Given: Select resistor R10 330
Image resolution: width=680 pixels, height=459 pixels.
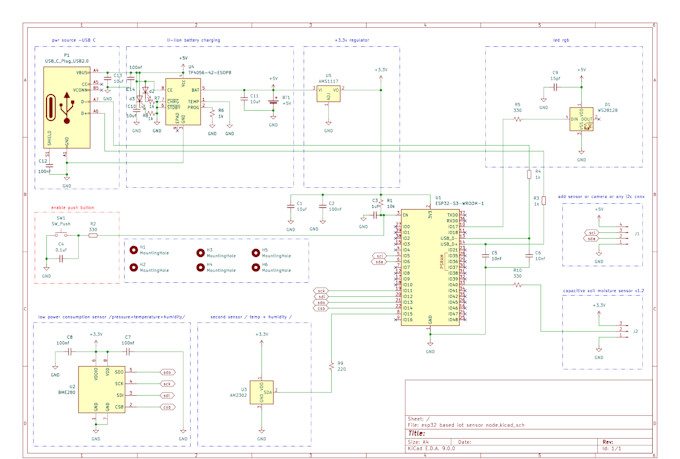Looking at the screenshot, I should [517, 285].
